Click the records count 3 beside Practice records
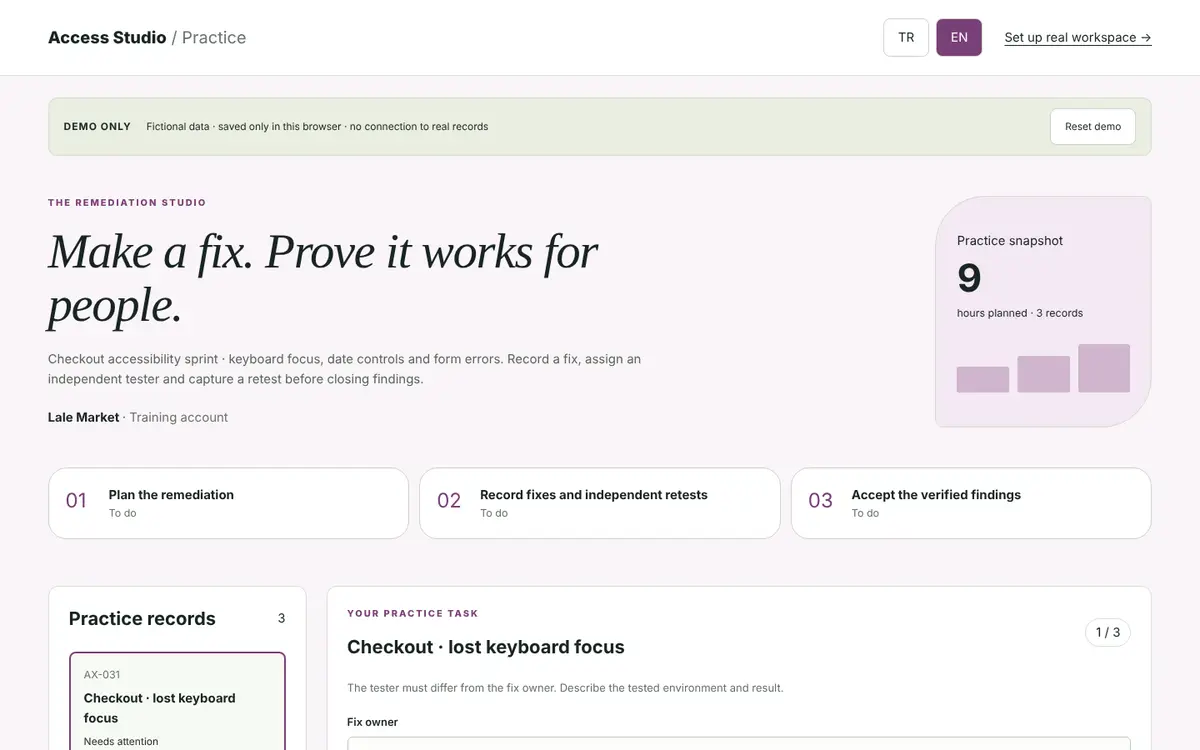This screenshot has height=750, width=1200. (x=281, y=619)
